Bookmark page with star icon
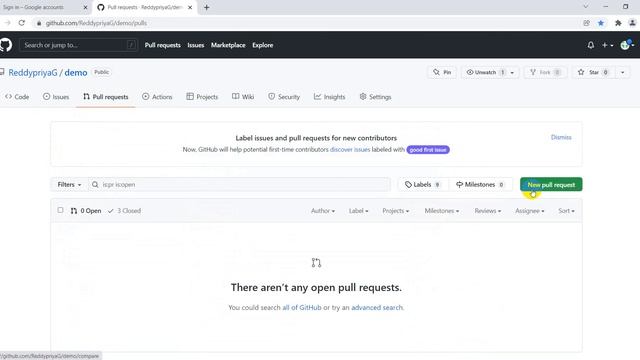 [601, 23]
